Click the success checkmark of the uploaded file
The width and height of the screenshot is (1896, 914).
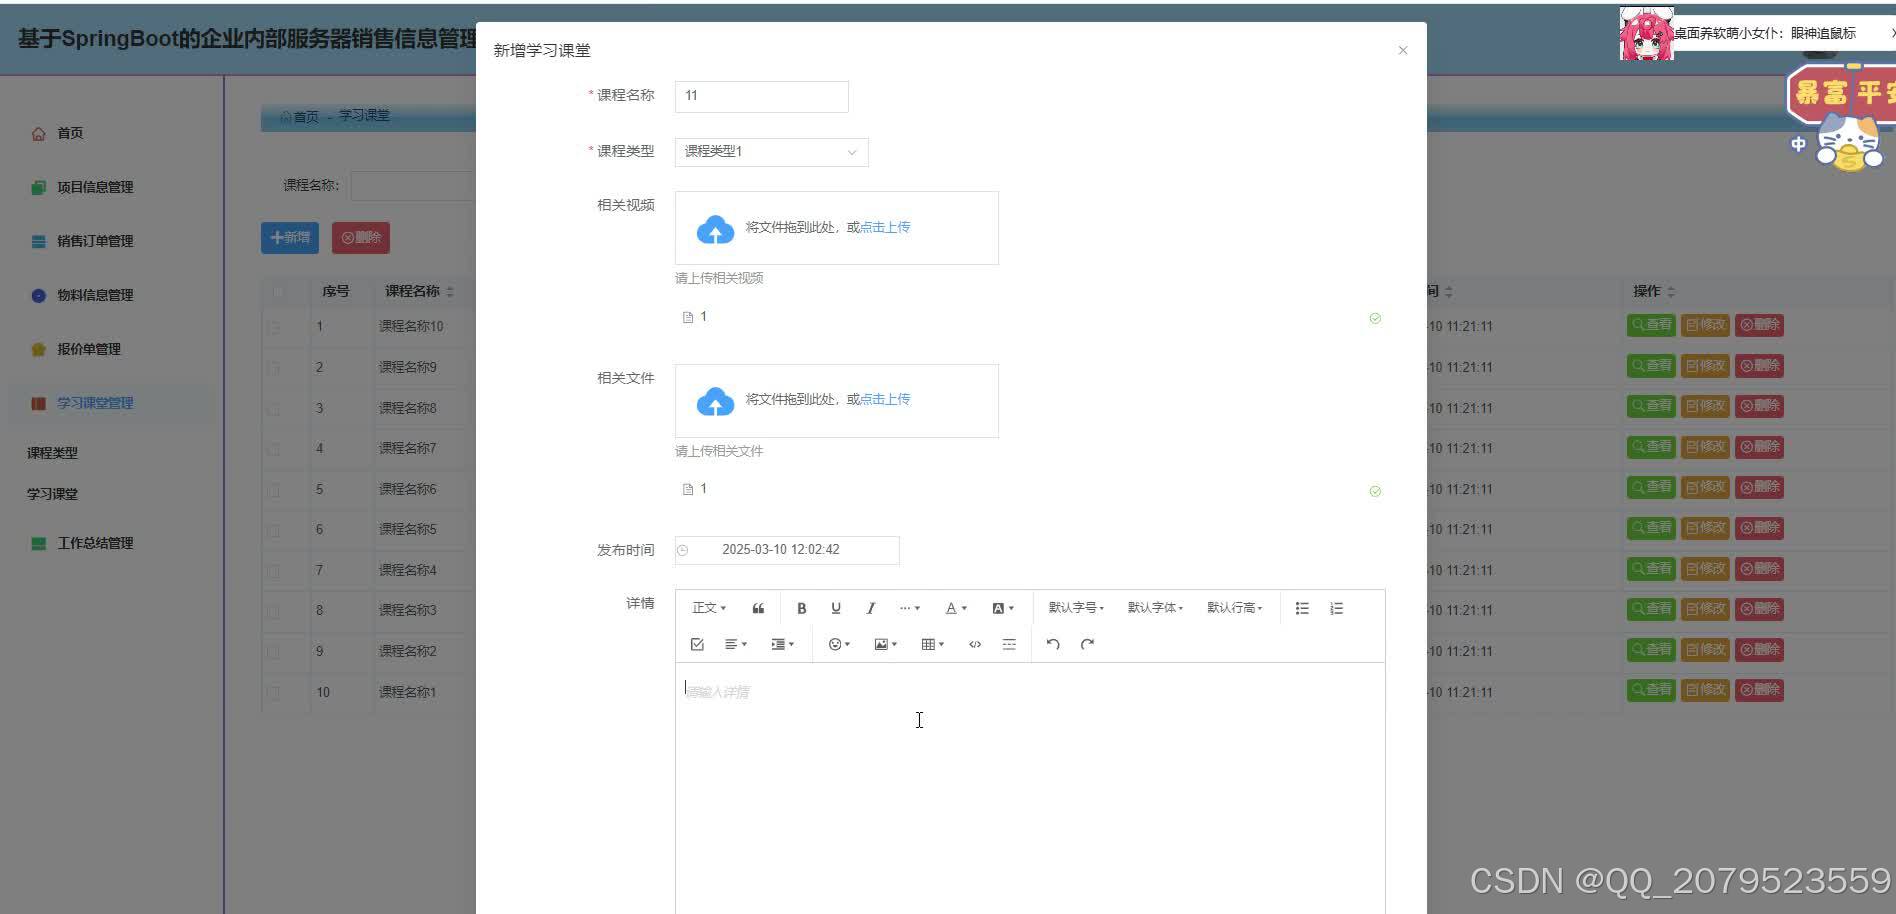[x=1375, y=491]
